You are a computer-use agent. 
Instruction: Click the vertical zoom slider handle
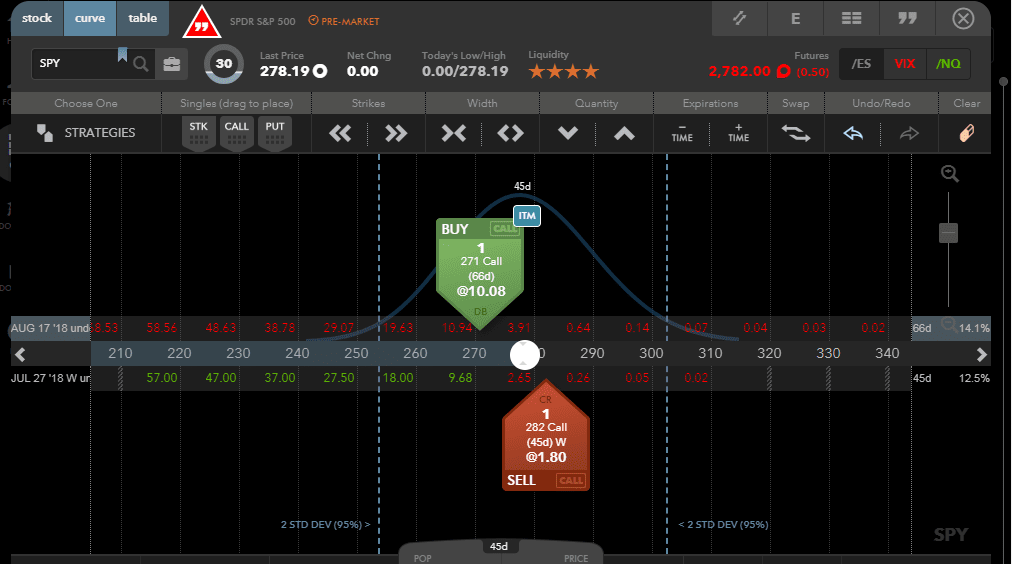(949, 233)
